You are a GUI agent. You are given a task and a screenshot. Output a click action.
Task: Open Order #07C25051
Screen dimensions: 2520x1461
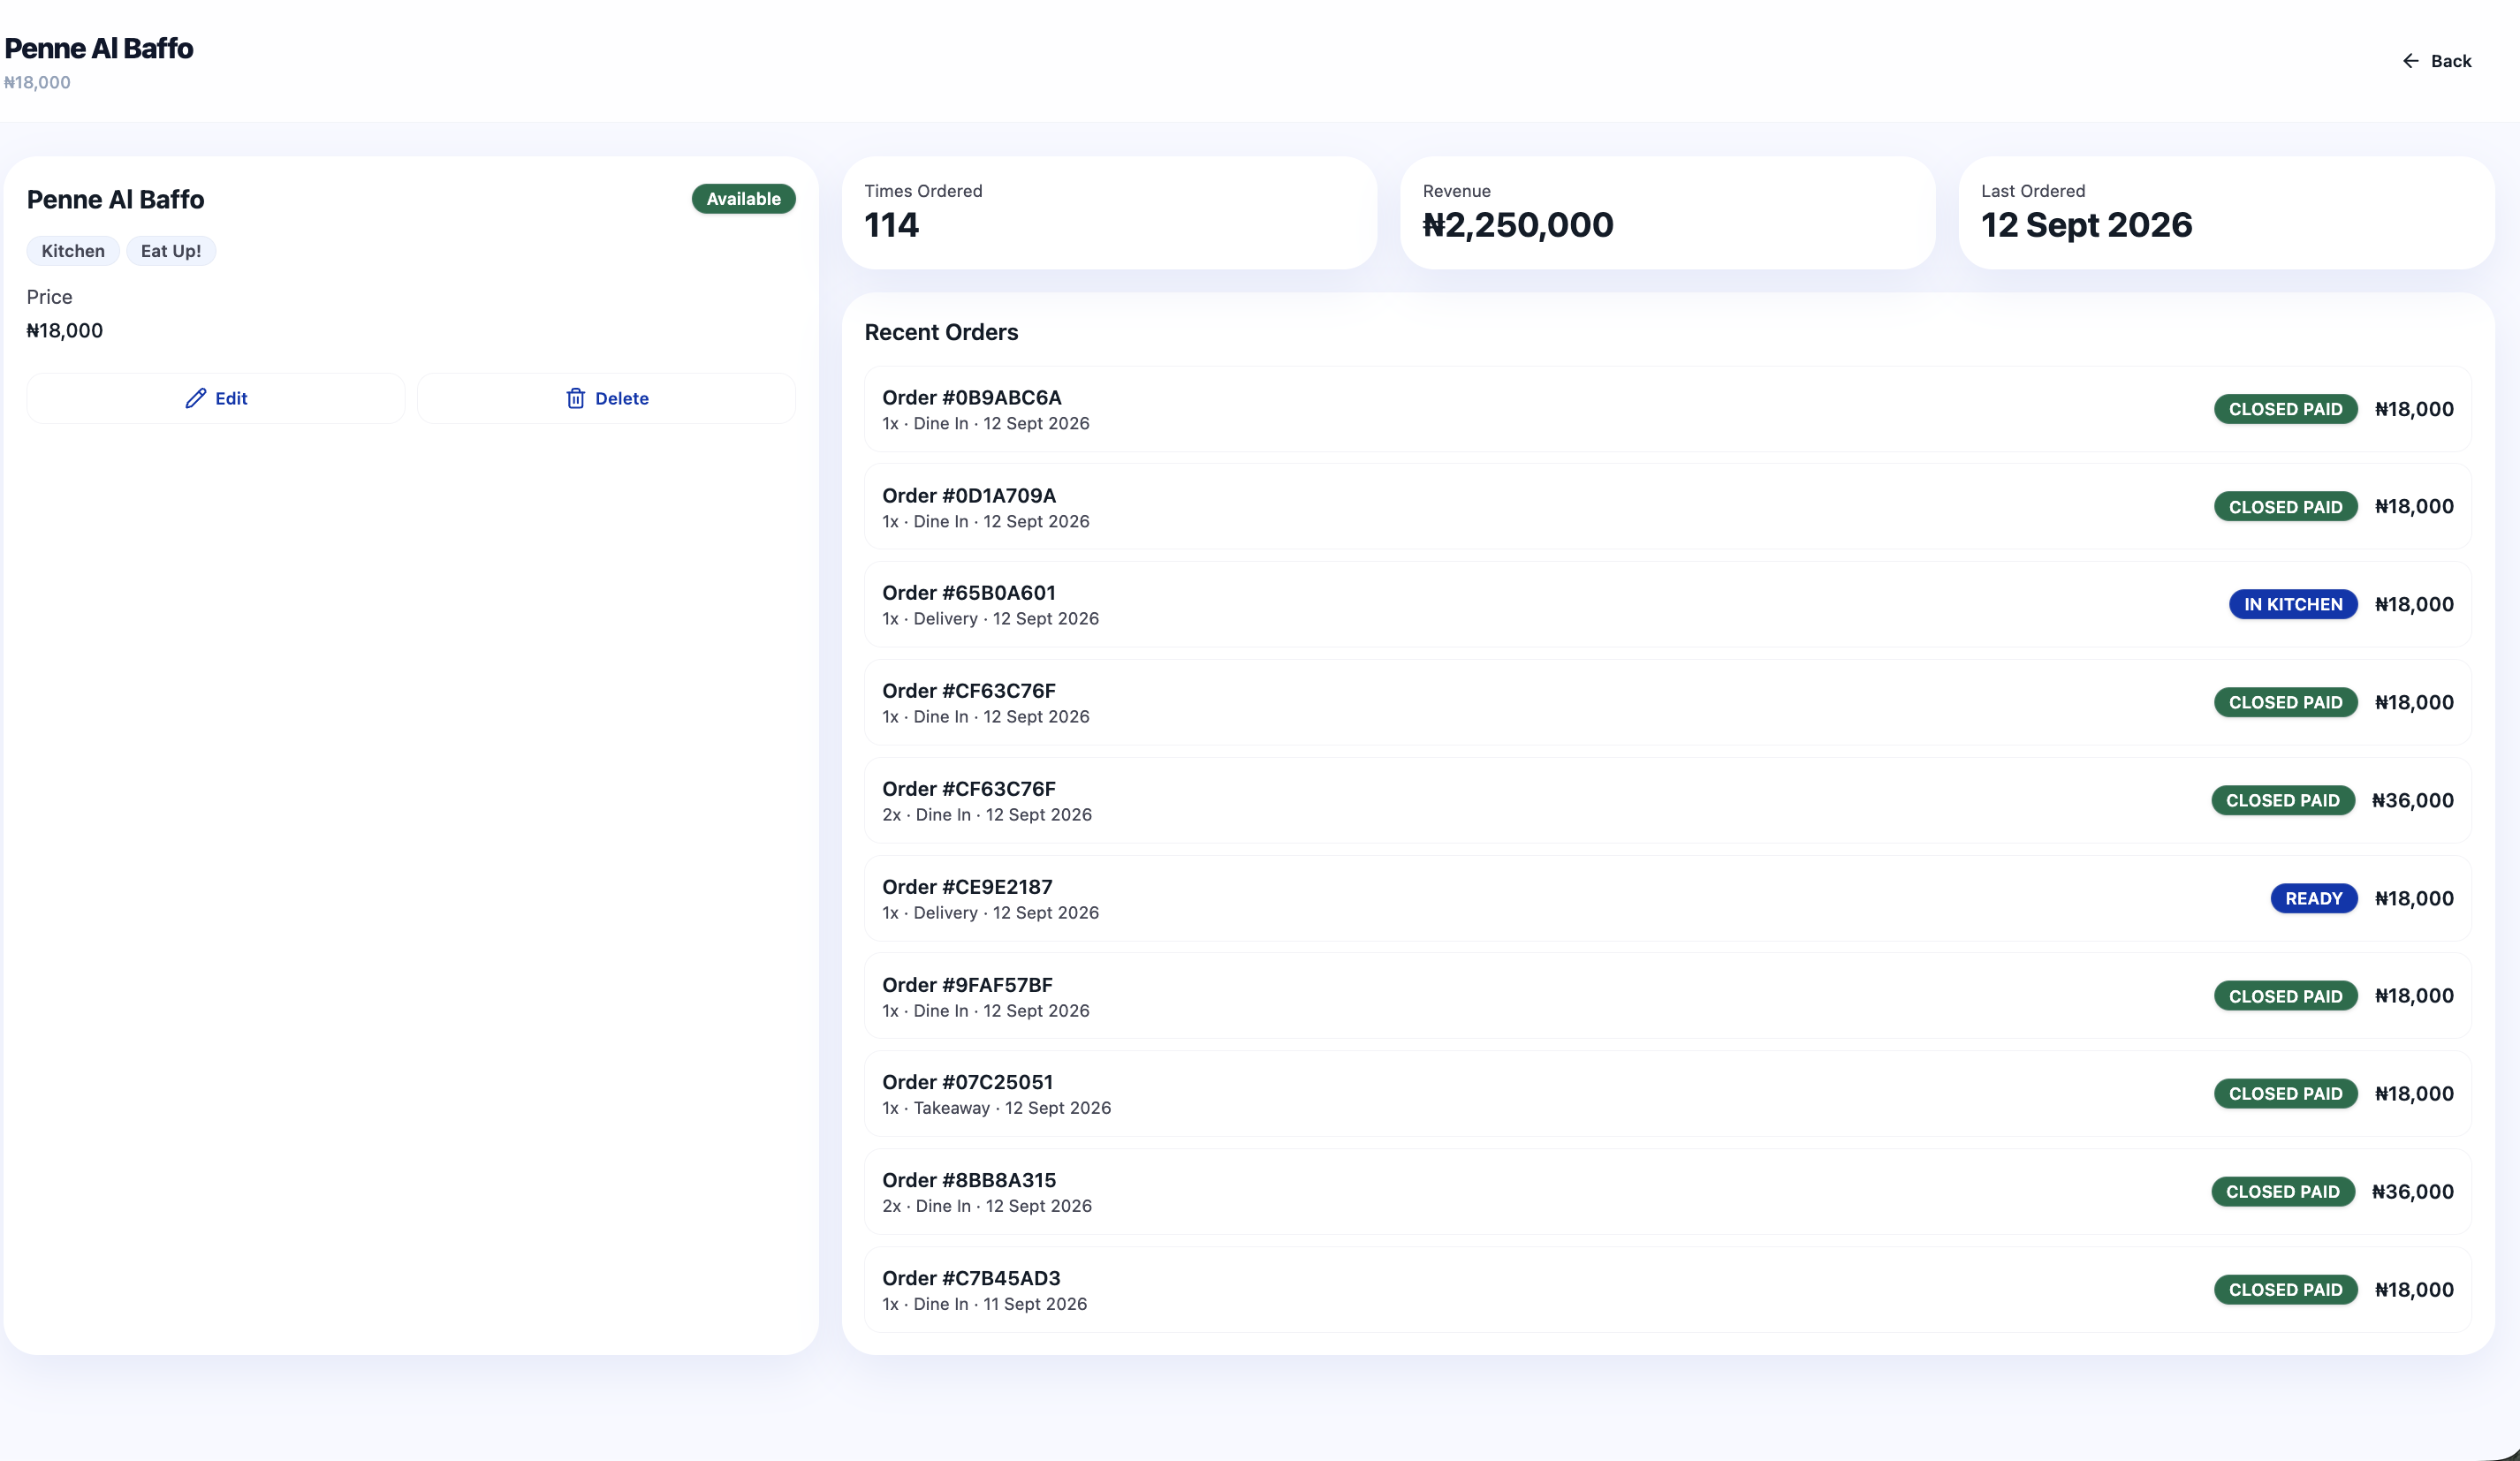(1667, 1094)
